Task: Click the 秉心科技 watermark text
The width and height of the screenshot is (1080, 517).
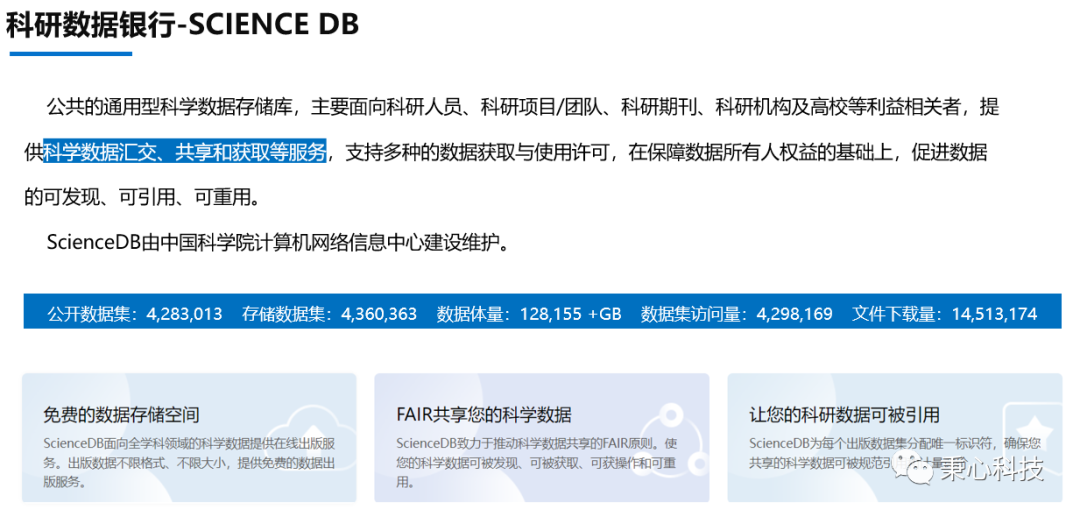Action: [990, 467]
